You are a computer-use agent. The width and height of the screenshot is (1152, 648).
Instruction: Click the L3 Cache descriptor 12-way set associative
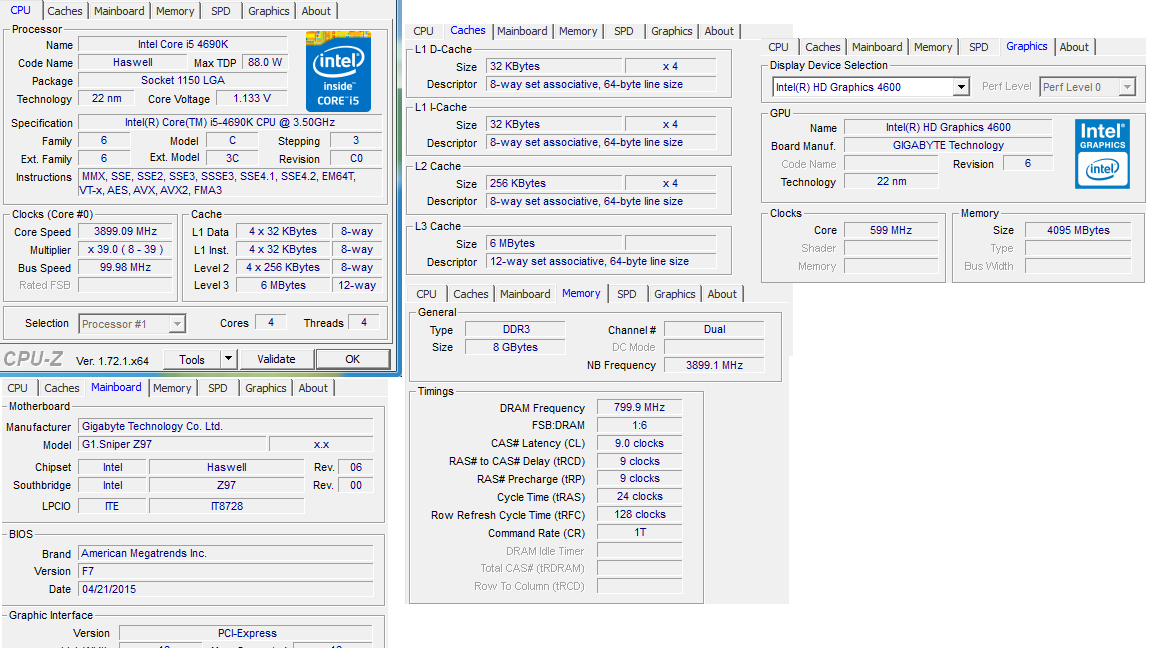[x=601, y=262]
